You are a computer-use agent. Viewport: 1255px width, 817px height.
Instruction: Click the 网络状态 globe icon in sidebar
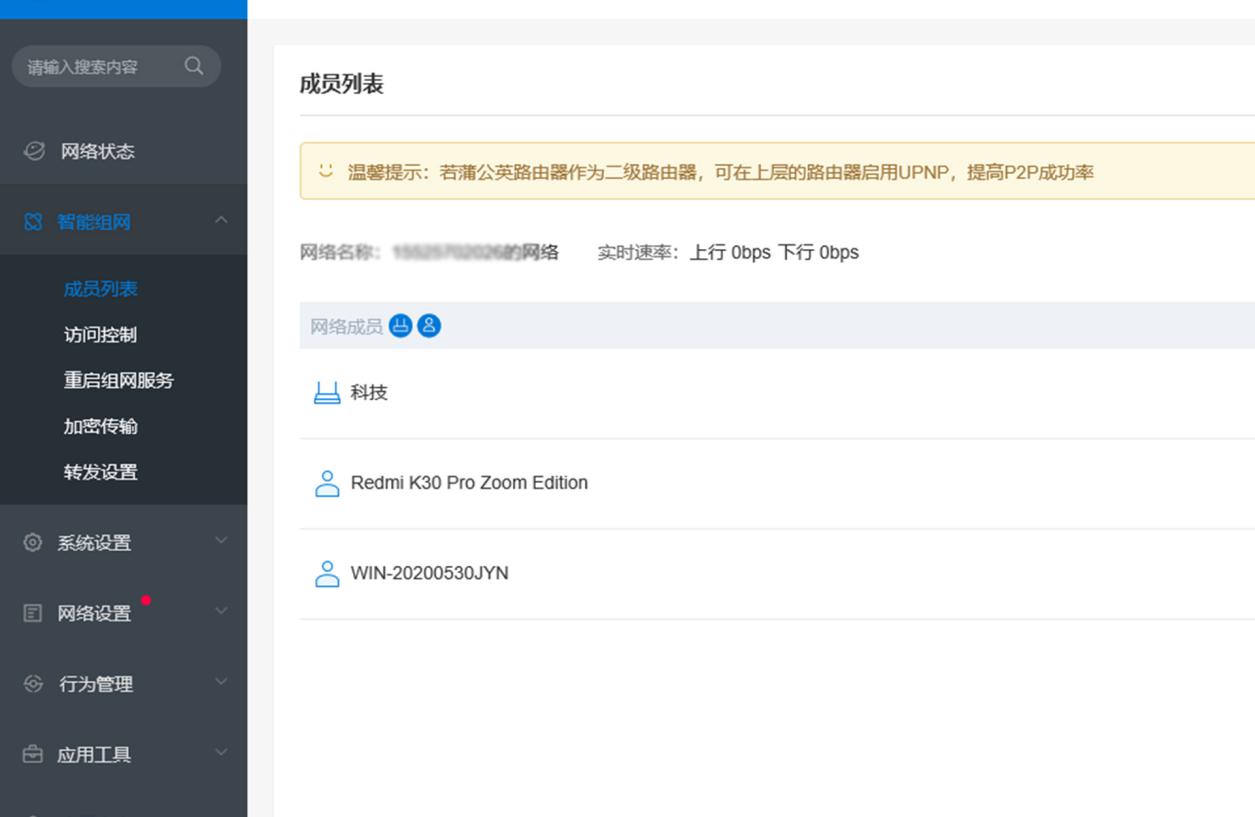[x=34, y=151]
